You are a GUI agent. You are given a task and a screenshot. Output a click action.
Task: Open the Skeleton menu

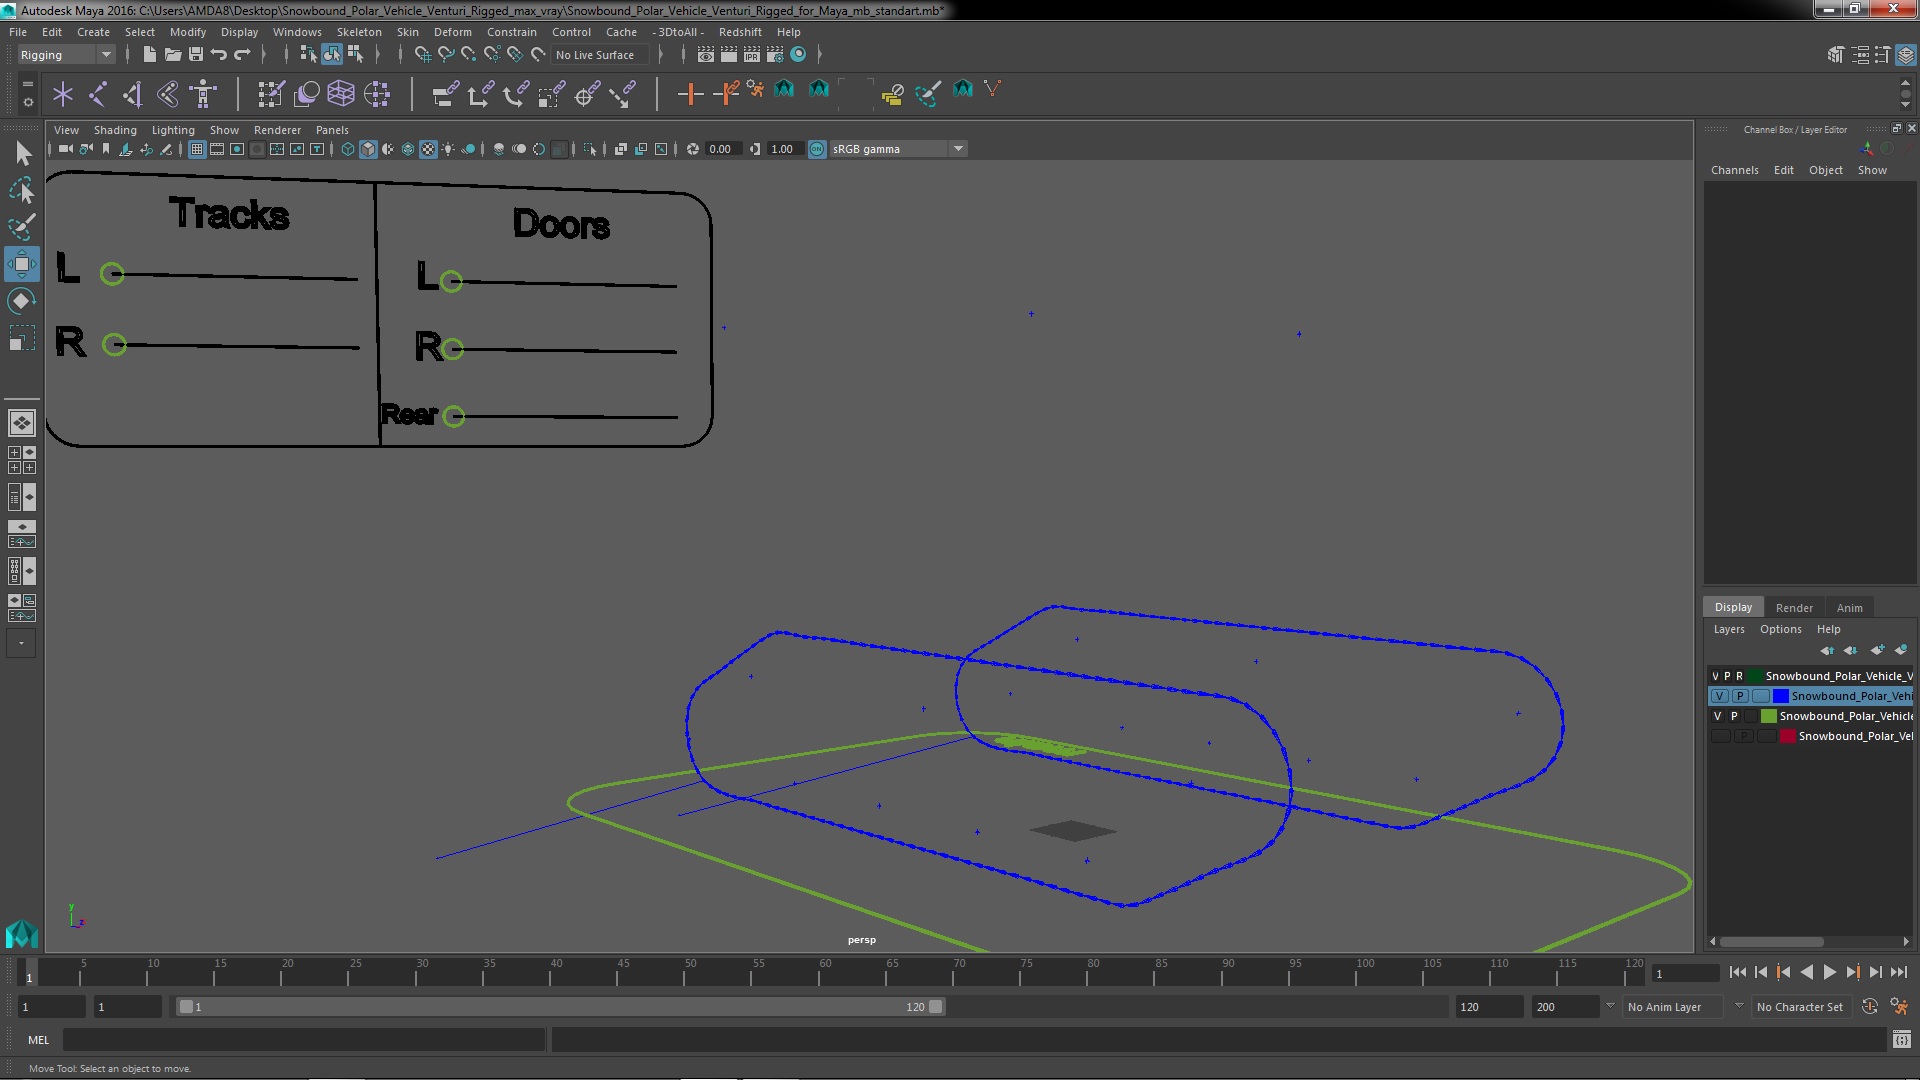358,32
